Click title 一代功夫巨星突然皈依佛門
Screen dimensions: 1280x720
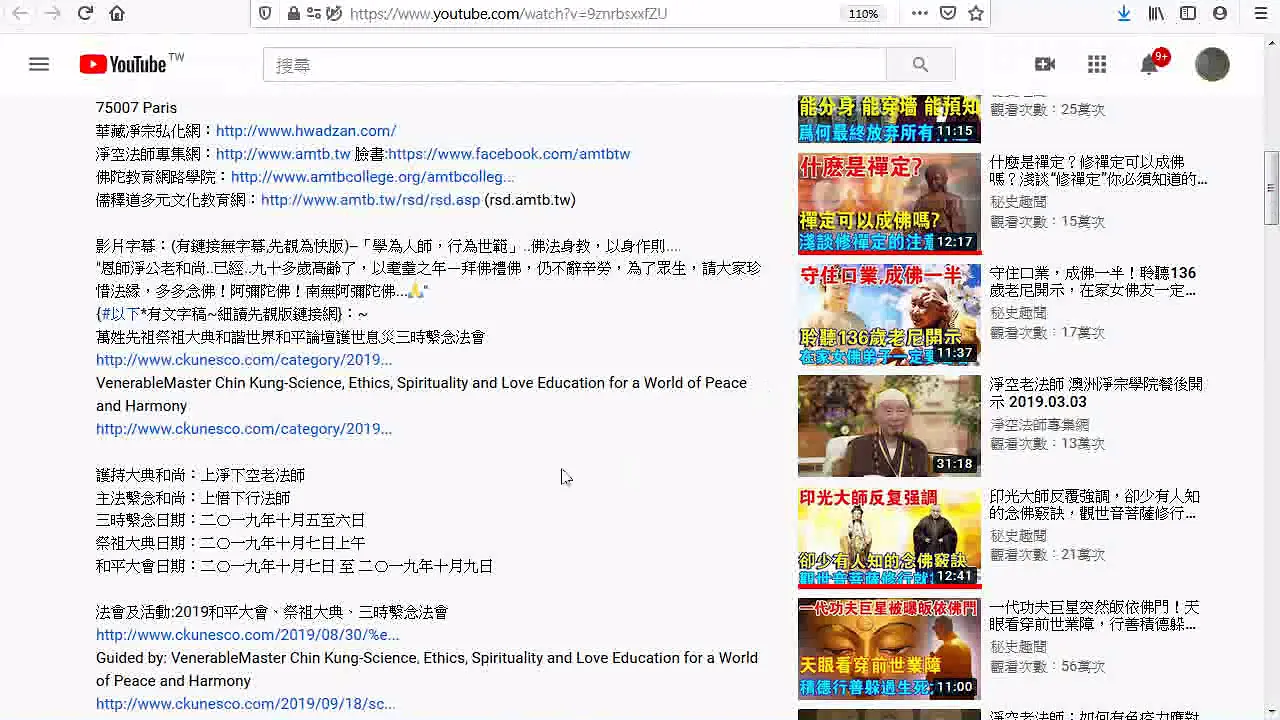click(x=1094, y=615)
